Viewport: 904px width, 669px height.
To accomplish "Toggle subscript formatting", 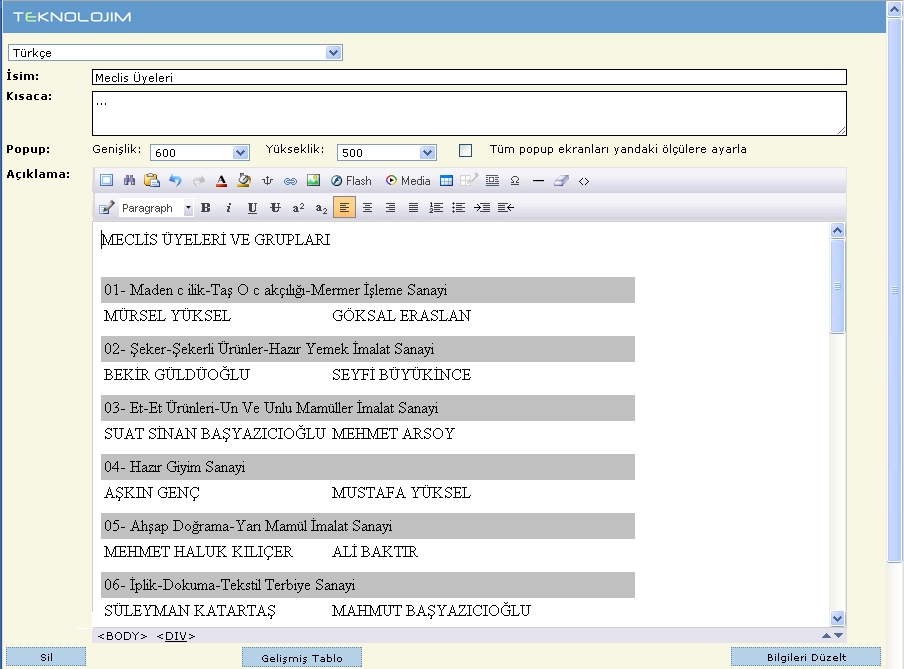I will click(x=321, y=208).
